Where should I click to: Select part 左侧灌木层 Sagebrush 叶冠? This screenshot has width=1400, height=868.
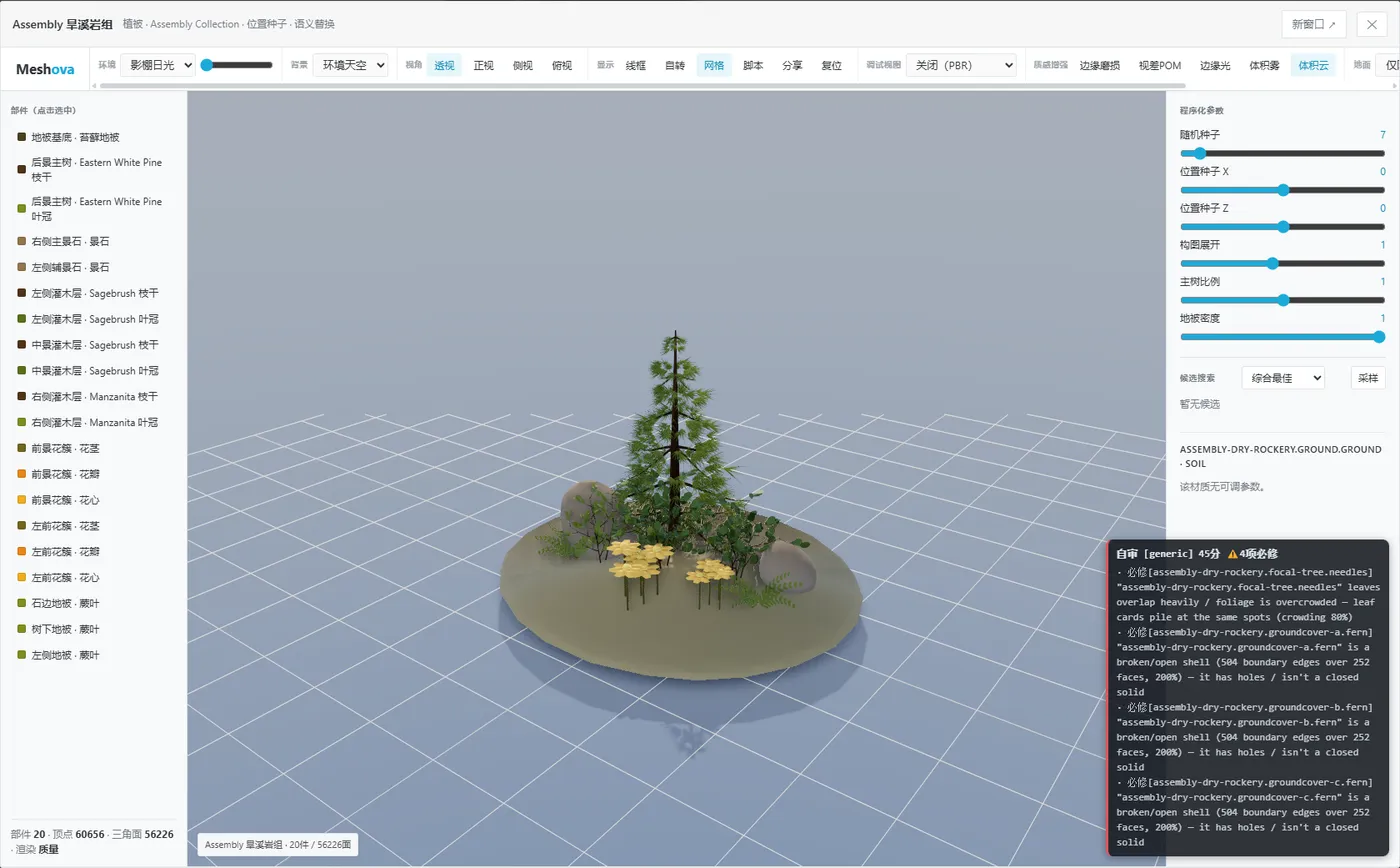(93, 319)
